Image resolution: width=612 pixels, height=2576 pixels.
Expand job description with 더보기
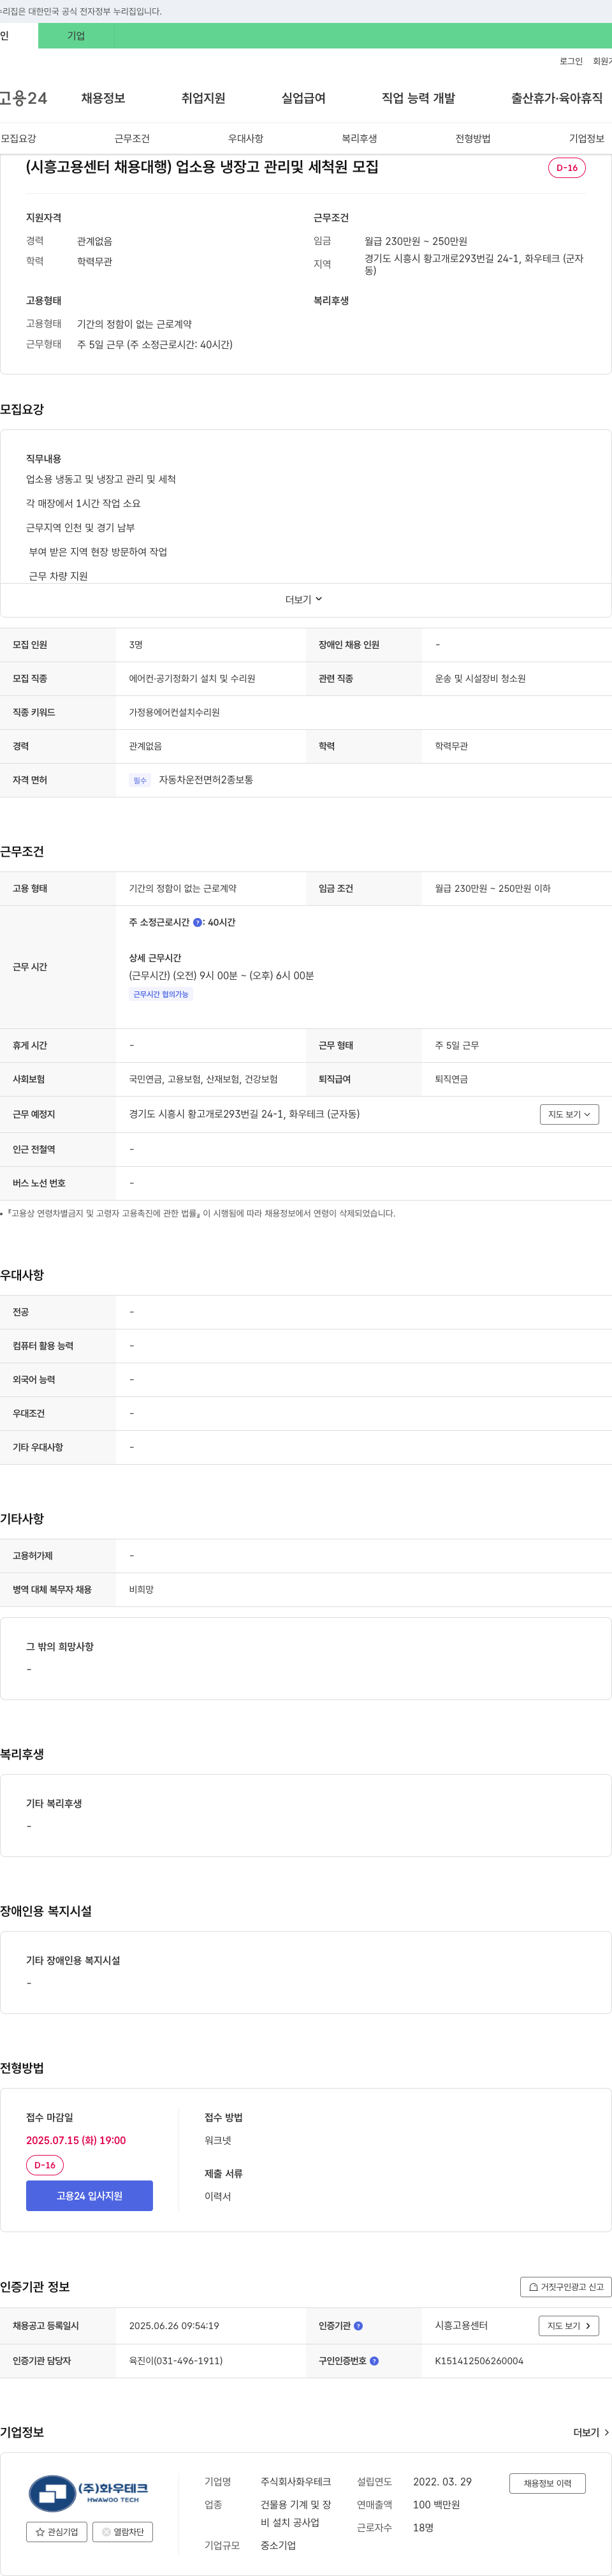[x=303, y=600]
